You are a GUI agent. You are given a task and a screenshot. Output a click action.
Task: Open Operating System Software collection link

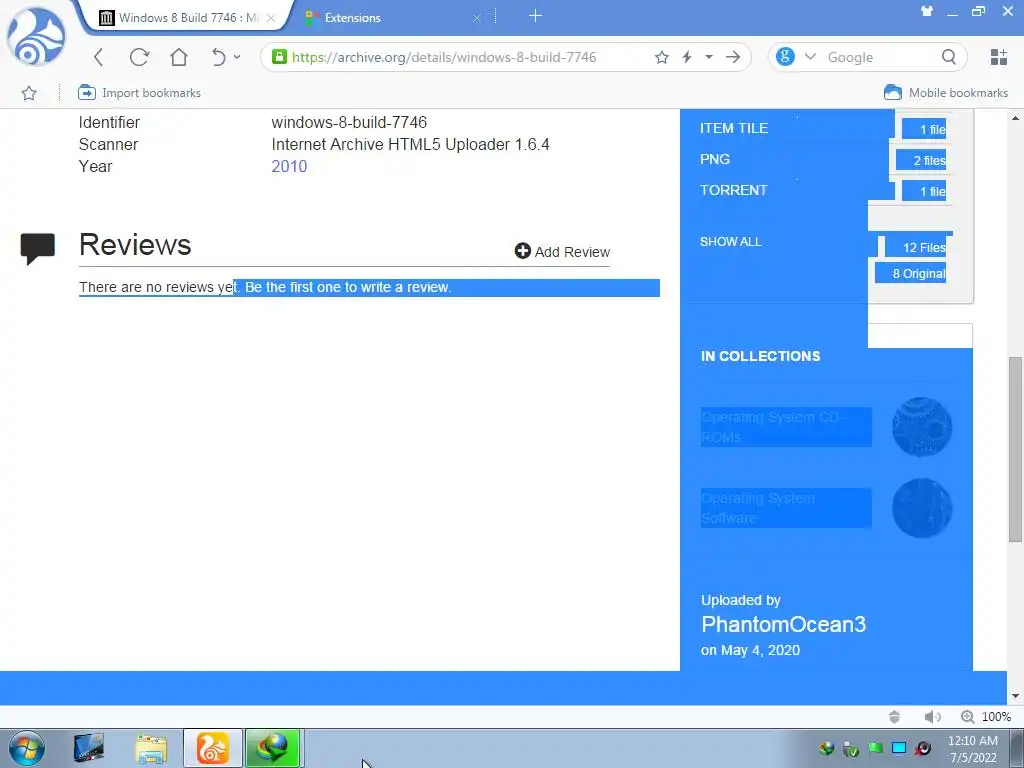[786, 508]
